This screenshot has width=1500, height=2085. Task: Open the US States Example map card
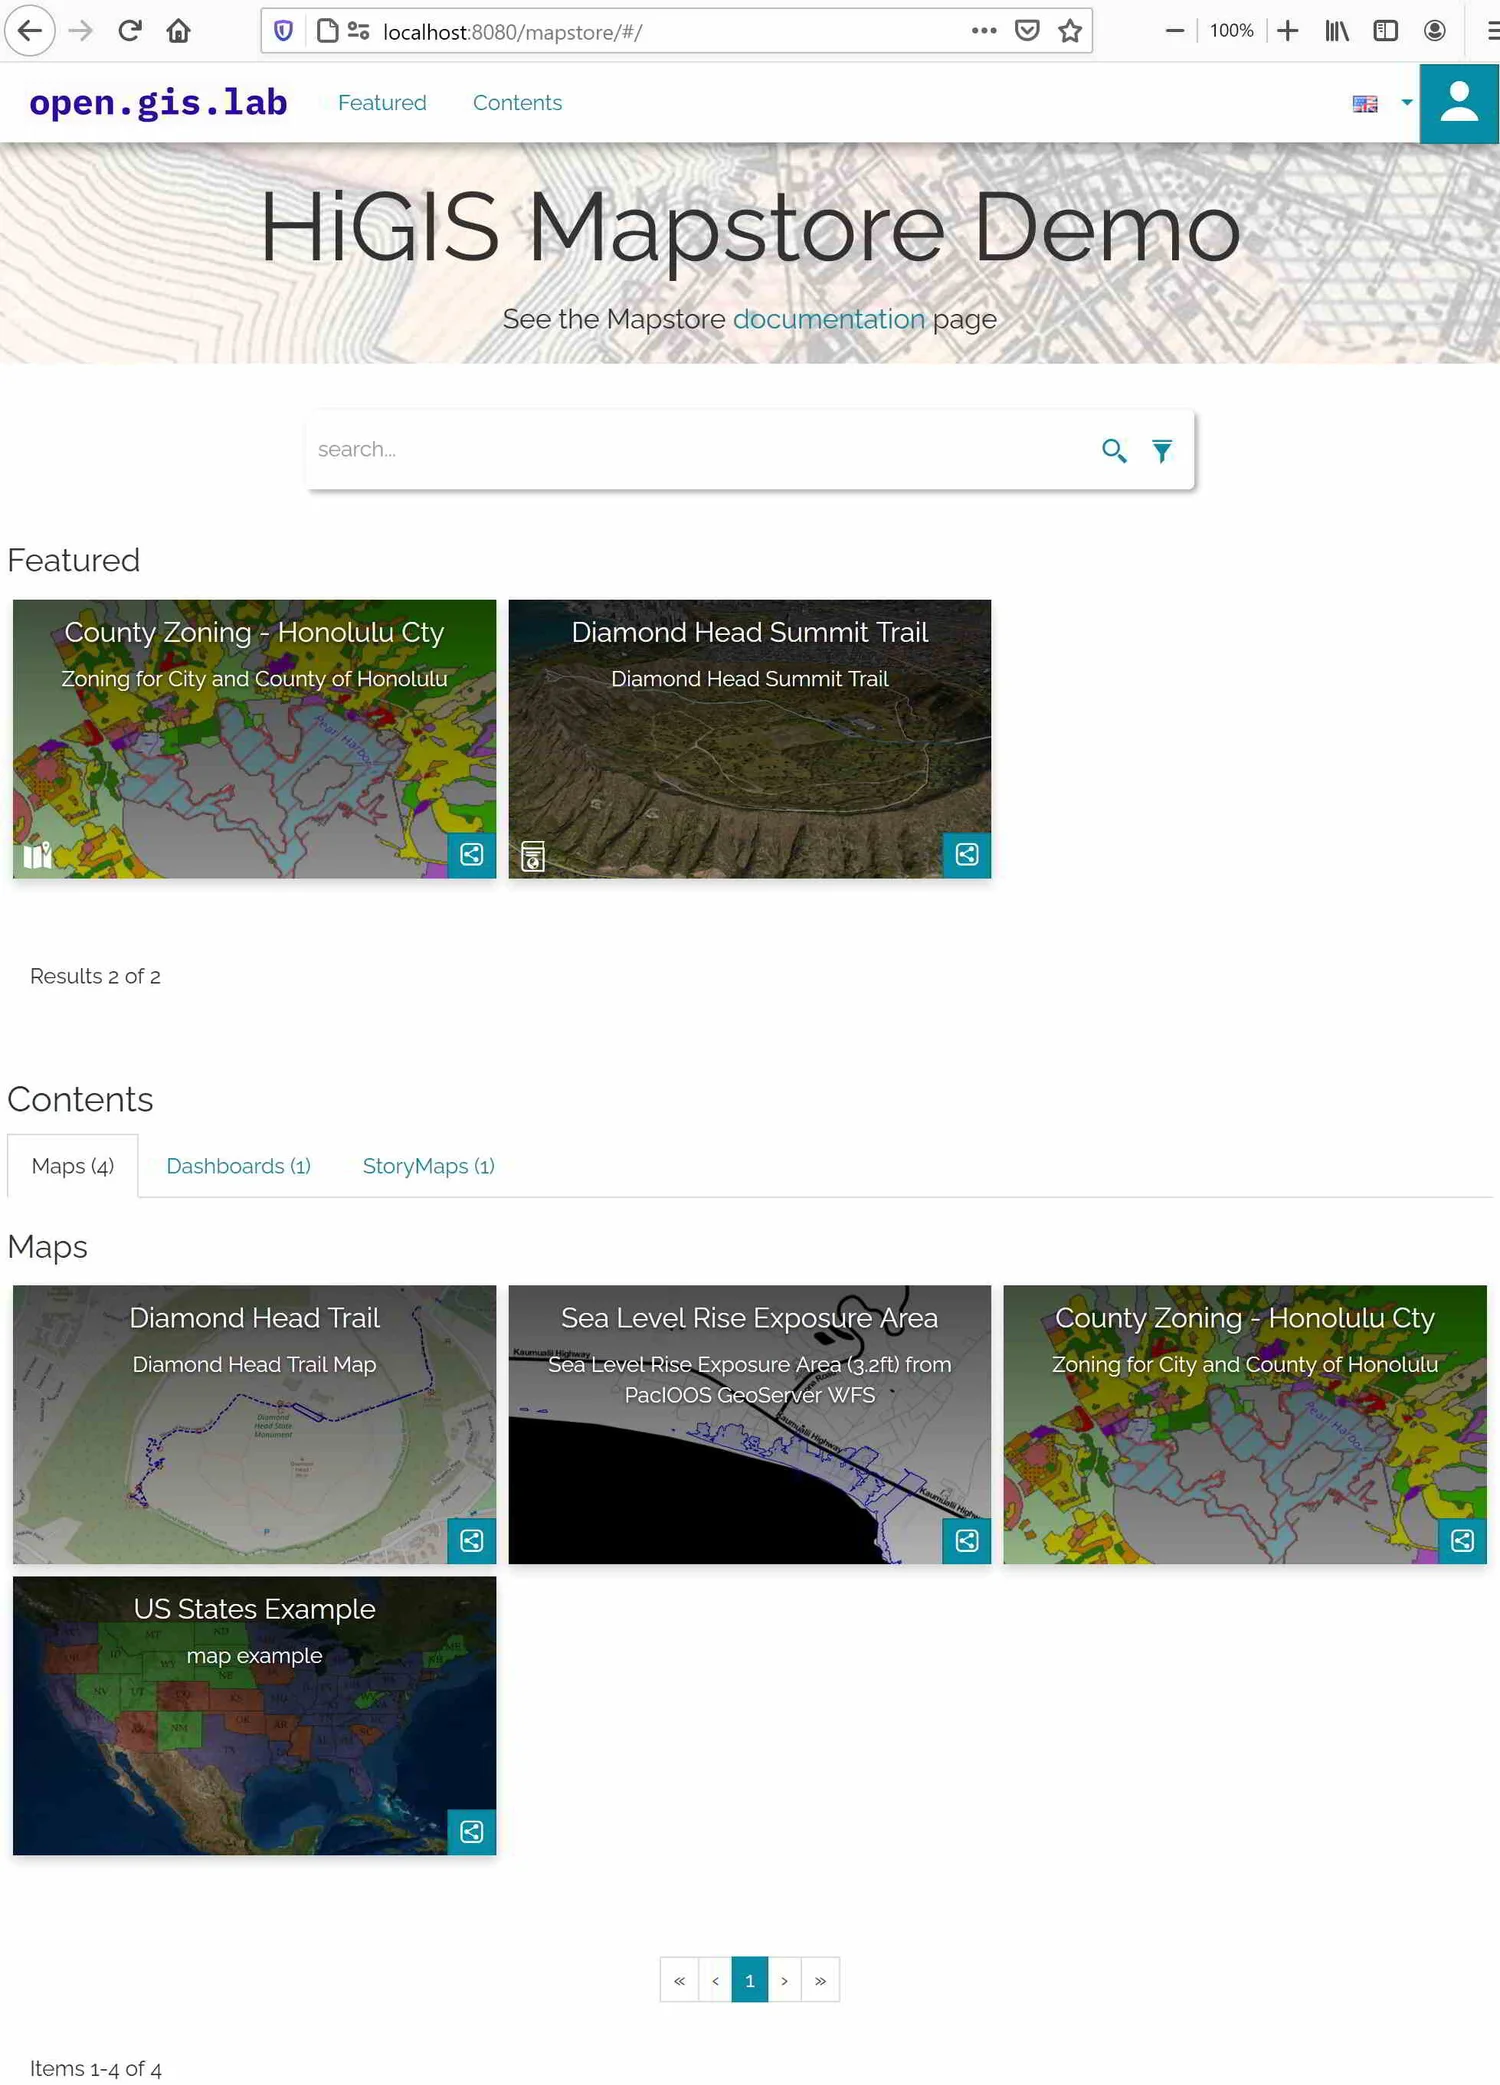(254, 1715)
